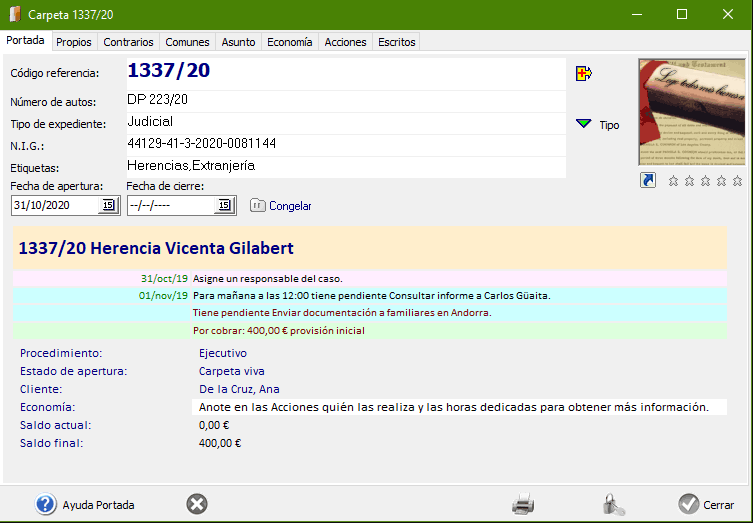Viewport: 753px width, 523px height.
Task: Go to the Escritos tab
Action: pos(396,42)
